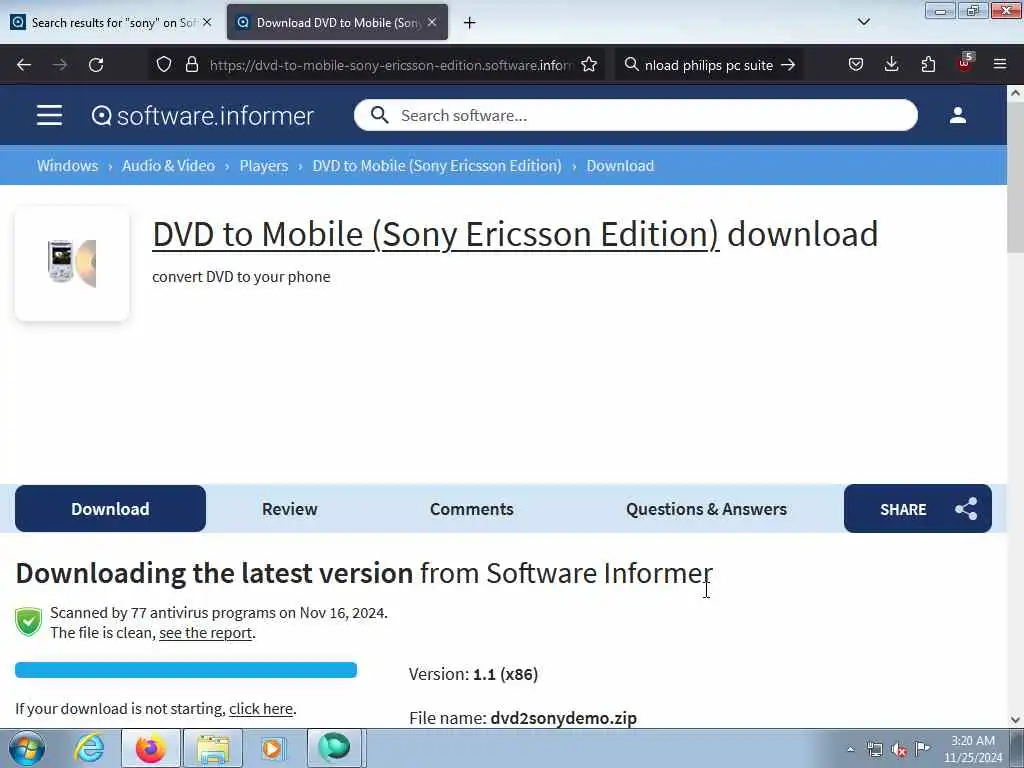Image resolution: width=1024 pixels, height=768 pixels.
Task: Click the muted volume tray icon
Action: (x=899, y=749)
